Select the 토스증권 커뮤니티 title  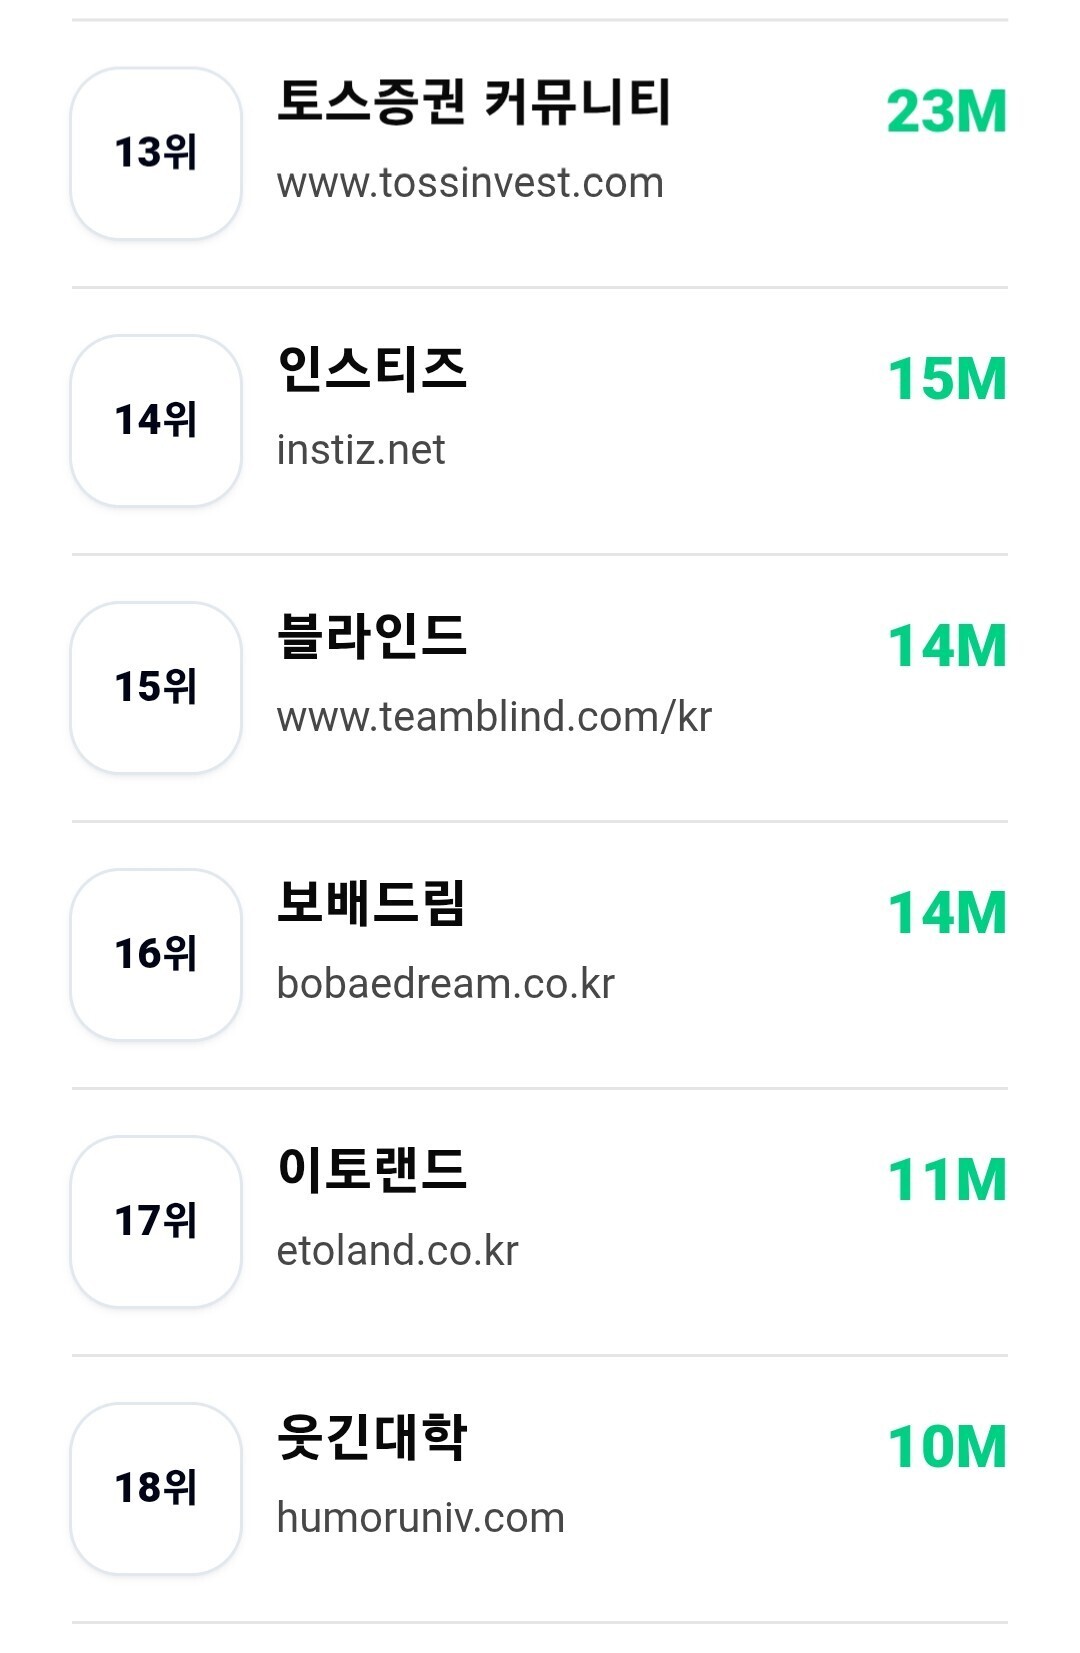coord(473,102)
